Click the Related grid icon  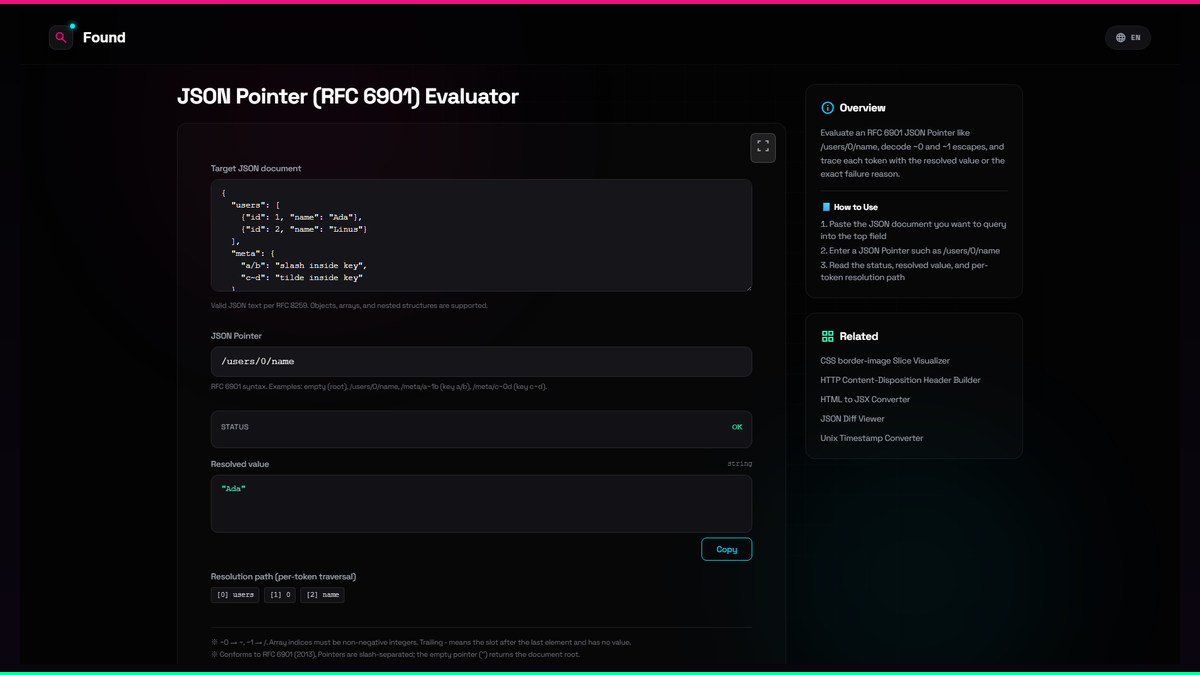point(827,337)
